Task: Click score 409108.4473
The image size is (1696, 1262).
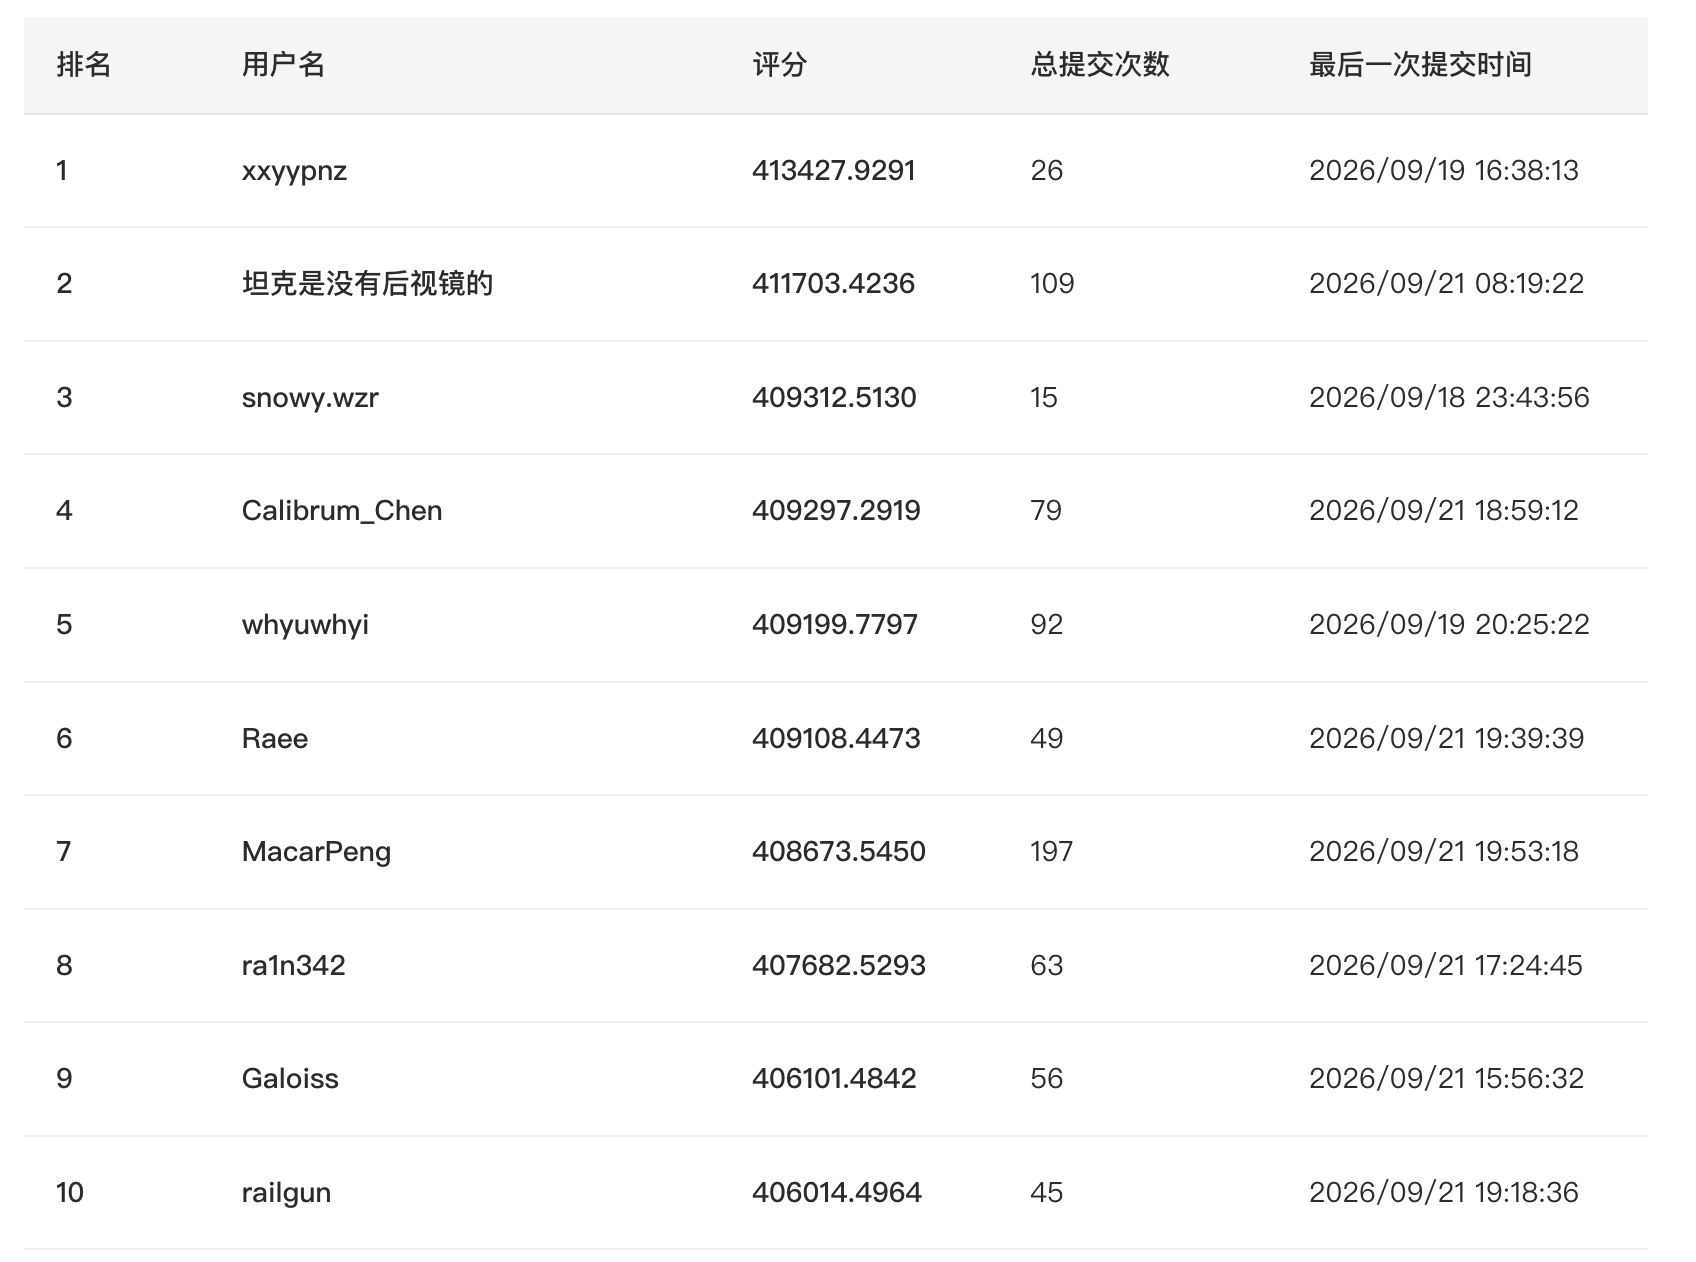Action: click(836, 739)
